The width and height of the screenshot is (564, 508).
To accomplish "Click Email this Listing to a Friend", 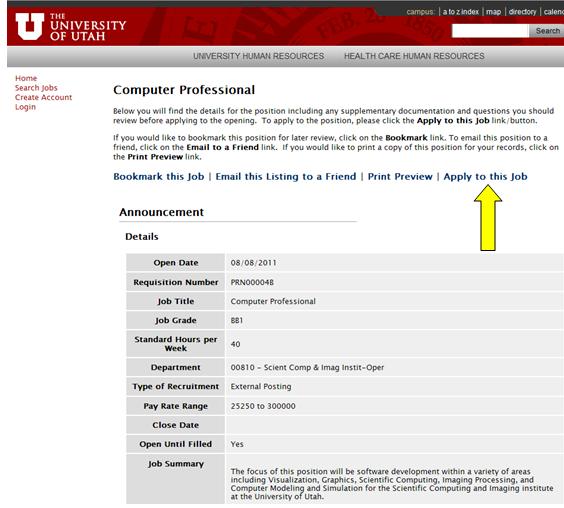I will pos(286,177).
